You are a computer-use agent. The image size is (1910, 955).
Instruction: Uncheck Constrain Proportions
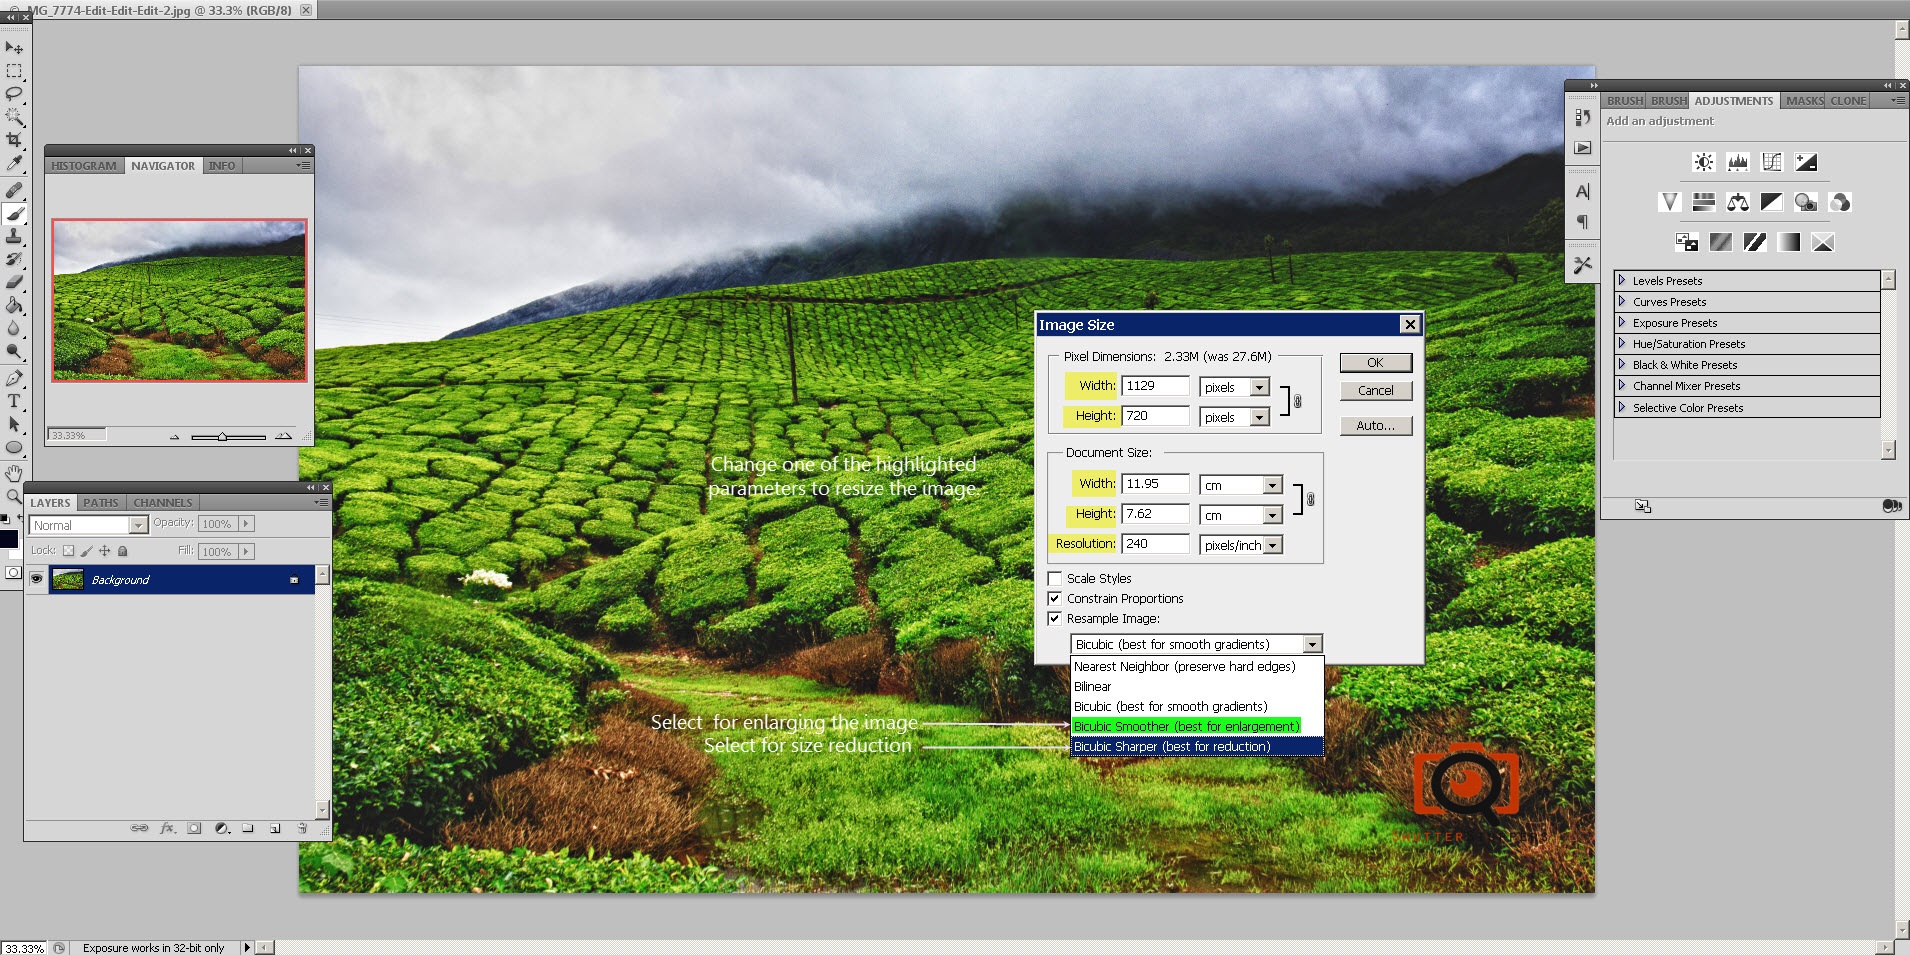tap(1054, 599)
